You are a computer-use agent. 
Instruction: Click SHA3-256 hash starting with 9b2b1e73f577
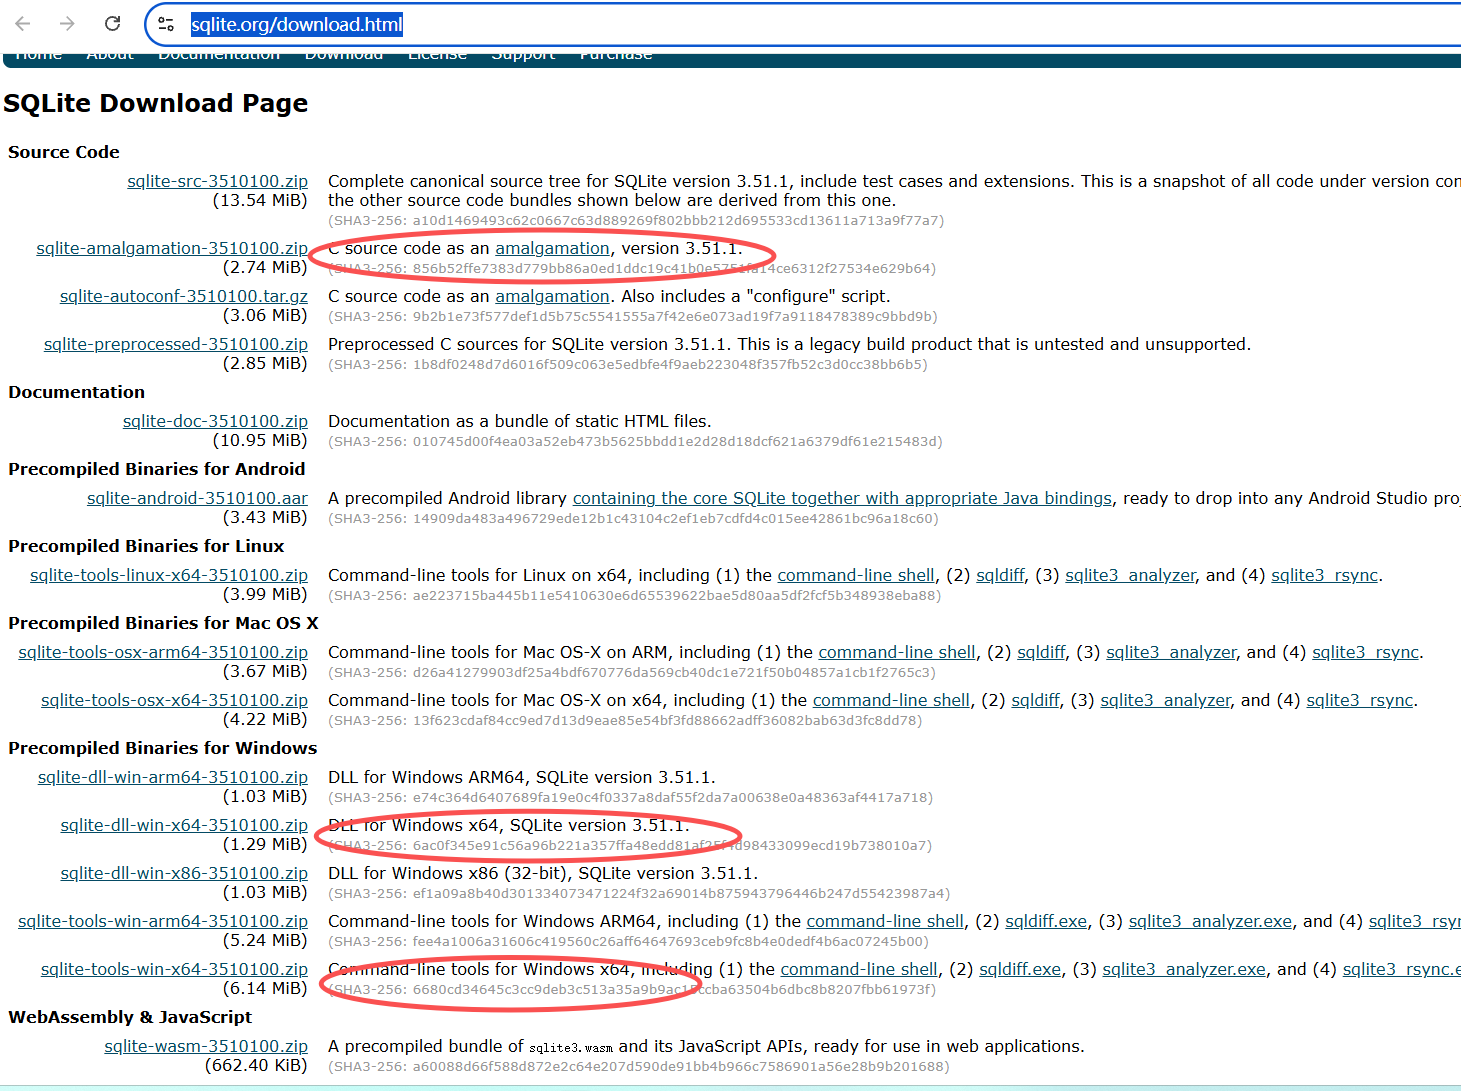coord(633,317)
